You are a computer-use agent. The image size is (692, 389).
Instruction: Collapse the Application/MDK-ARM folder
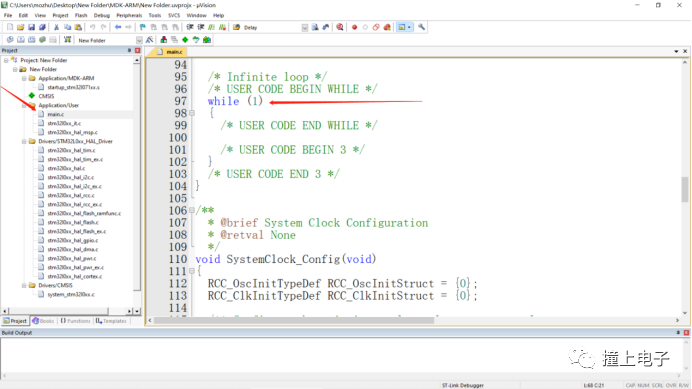click(24, 78)
